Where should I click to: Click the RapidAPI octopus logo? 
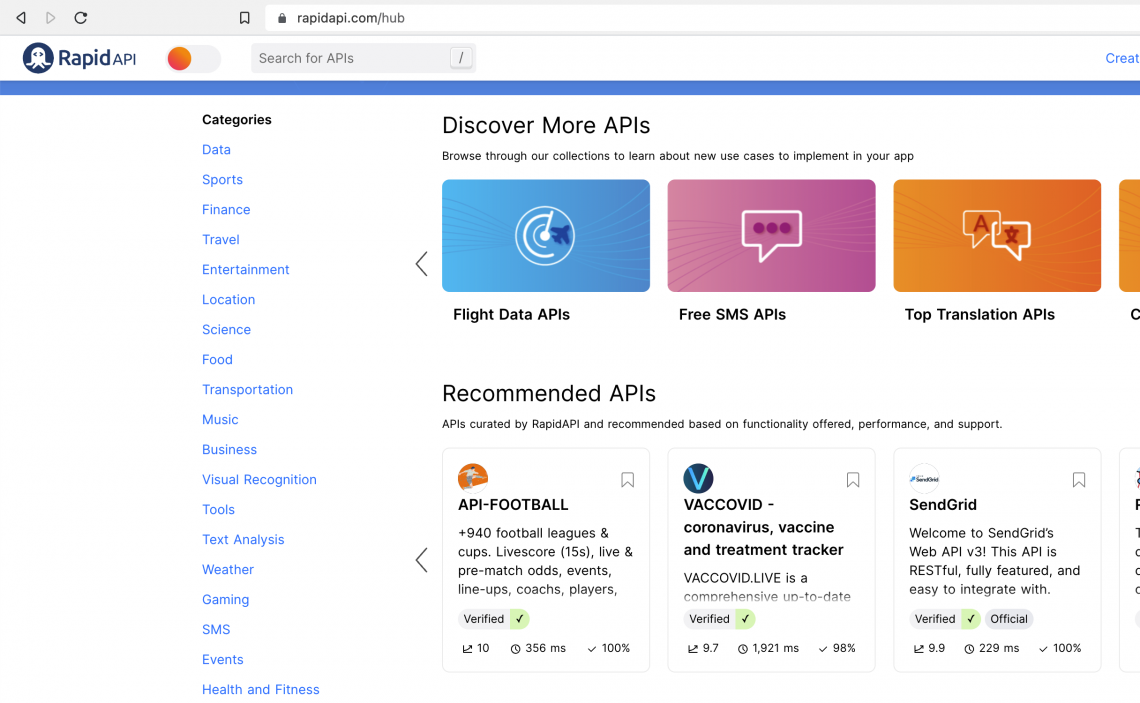[x=38, y=57]
